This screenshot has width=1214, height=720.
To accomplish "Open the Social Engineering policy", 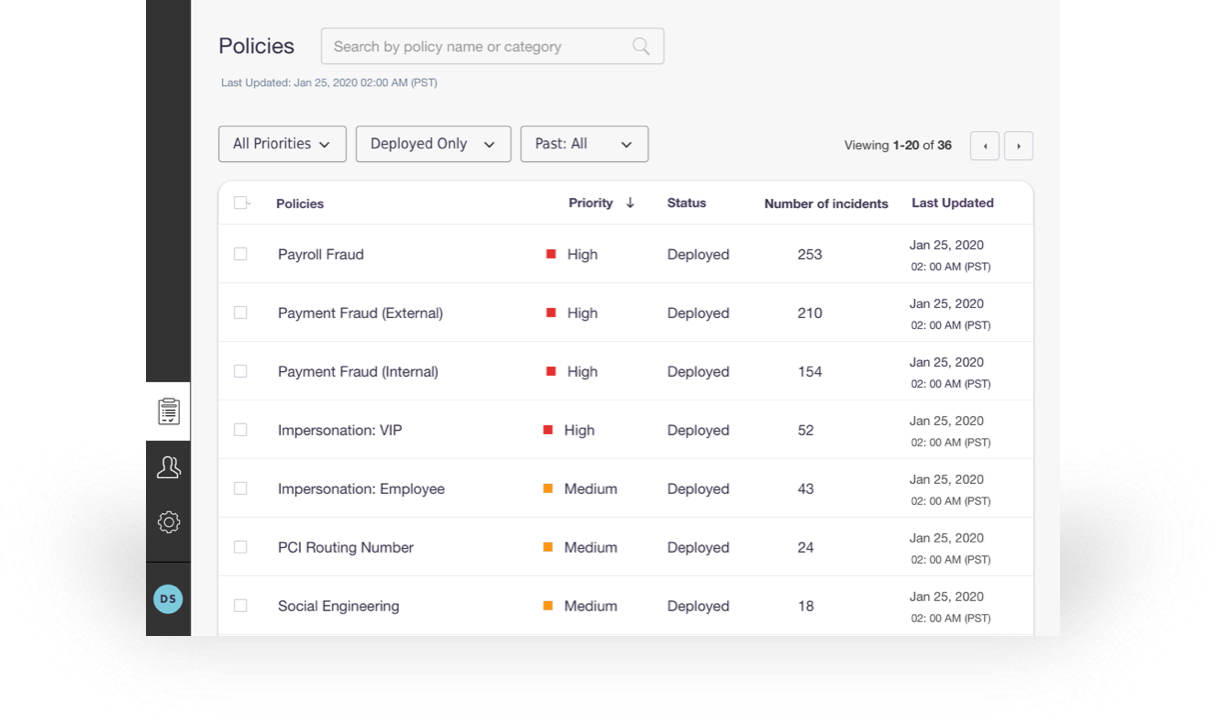I will (338, 606).
